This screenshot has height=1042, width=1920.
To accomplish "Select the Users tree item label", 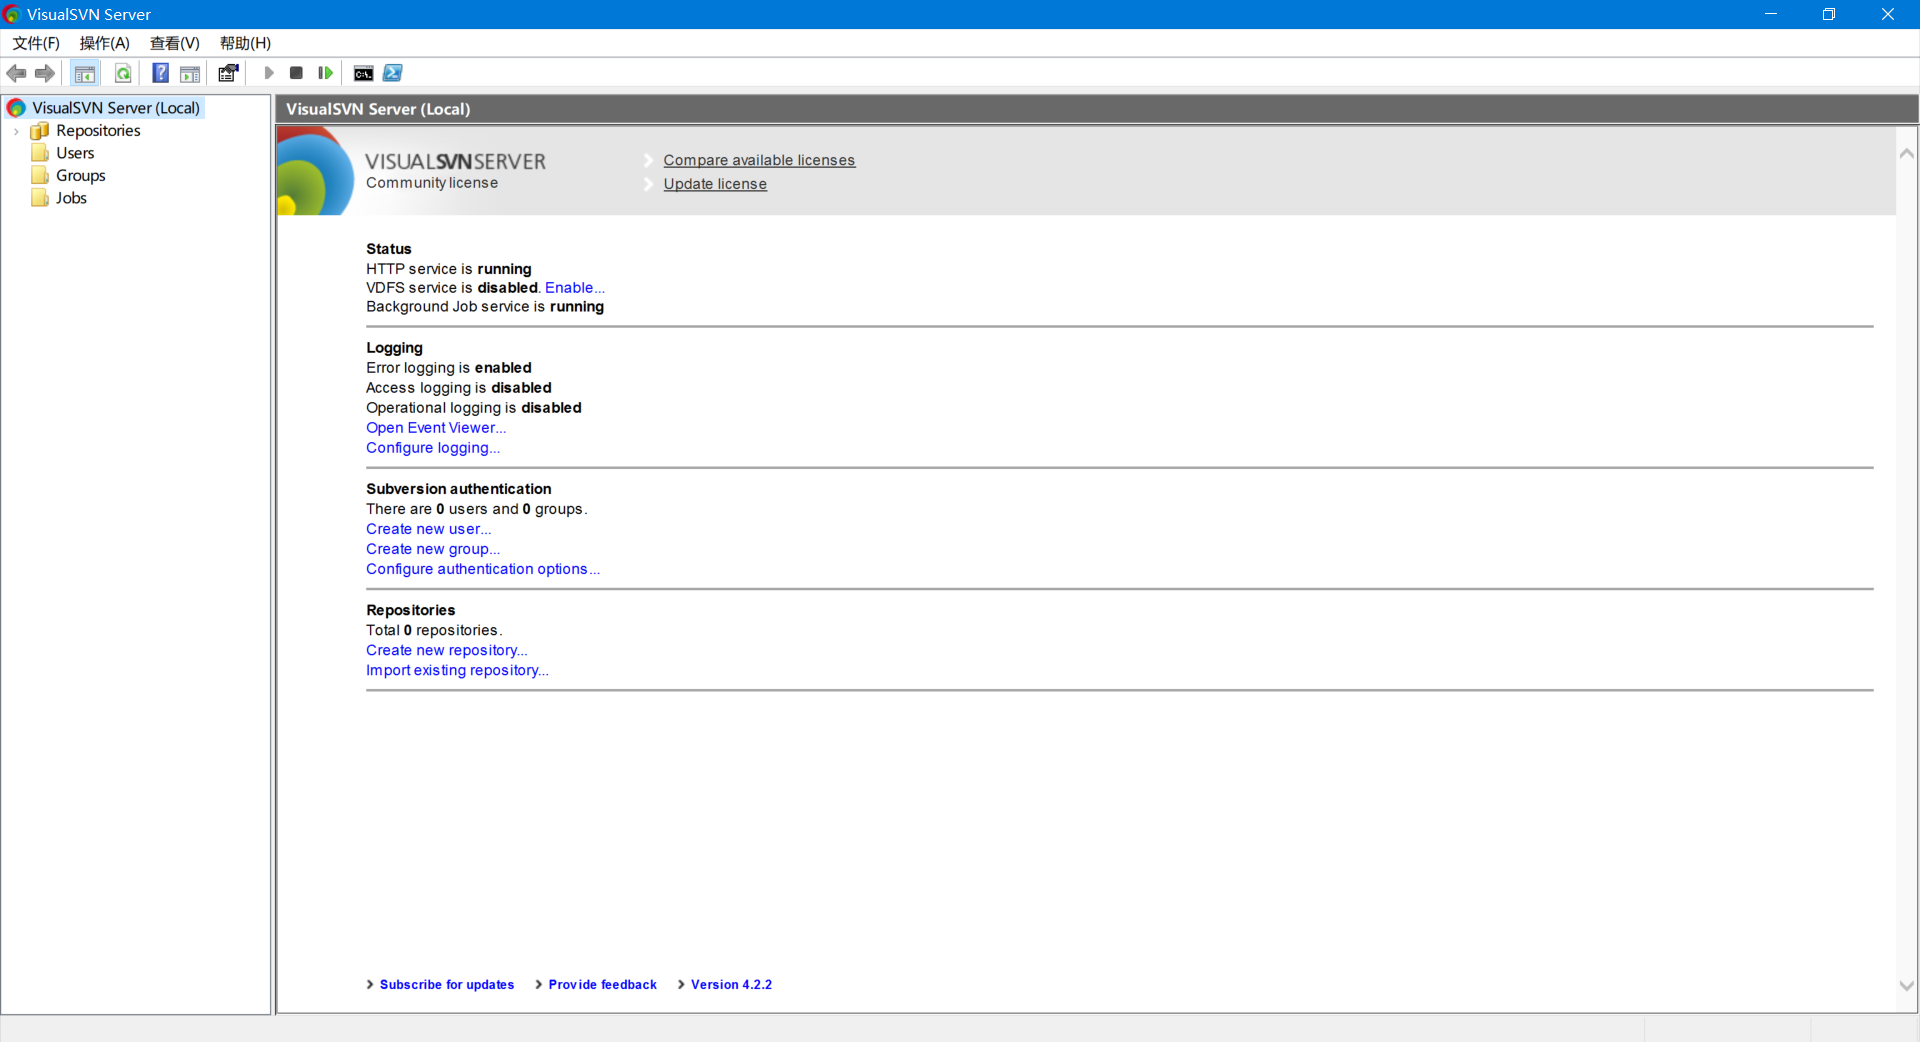I will 75,153.
